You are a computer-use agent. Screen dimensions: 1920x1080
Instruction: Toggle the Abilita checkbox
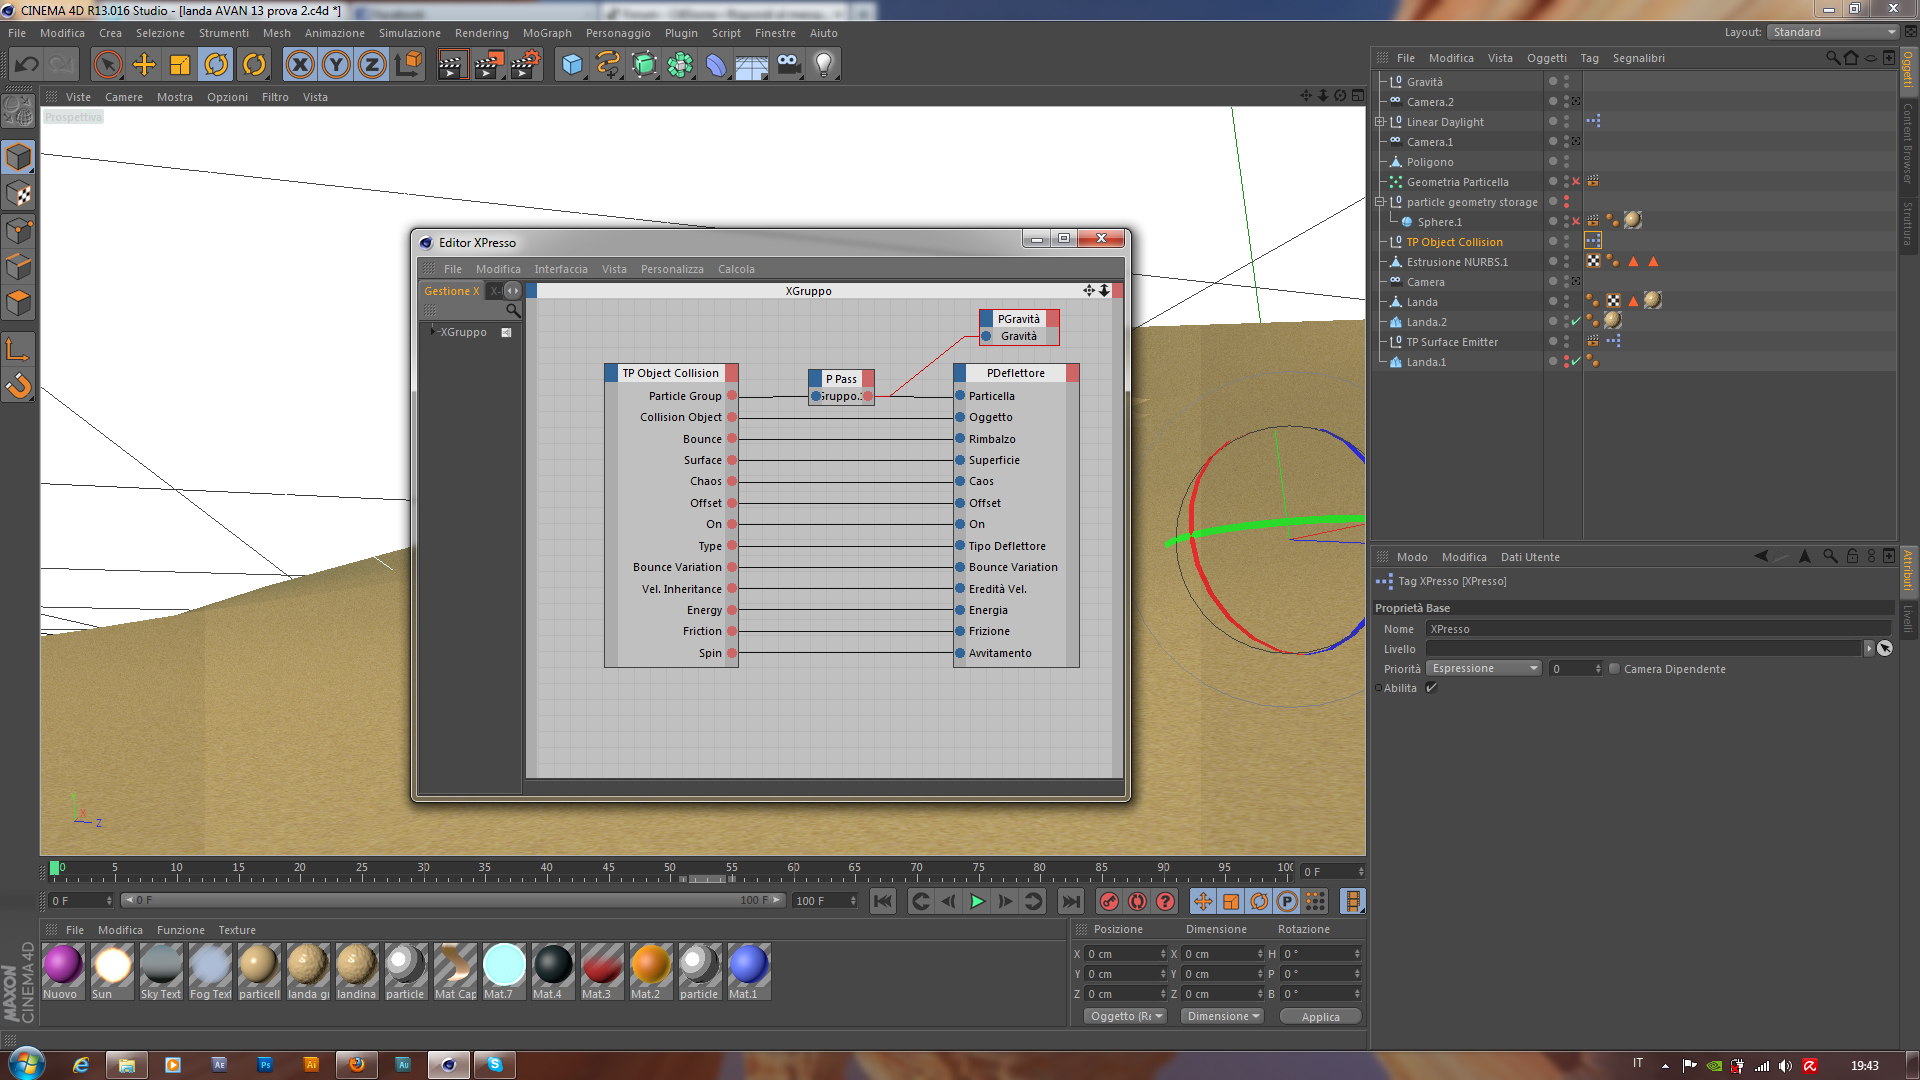[x=1431, y=688]
